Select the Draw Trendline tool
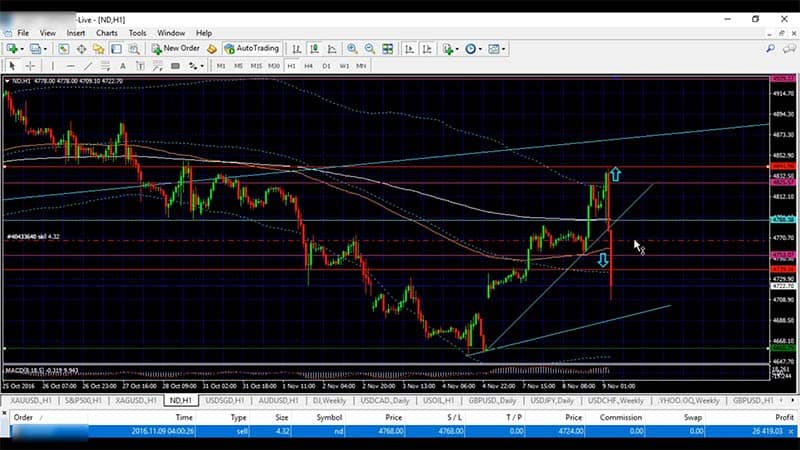 85,65
